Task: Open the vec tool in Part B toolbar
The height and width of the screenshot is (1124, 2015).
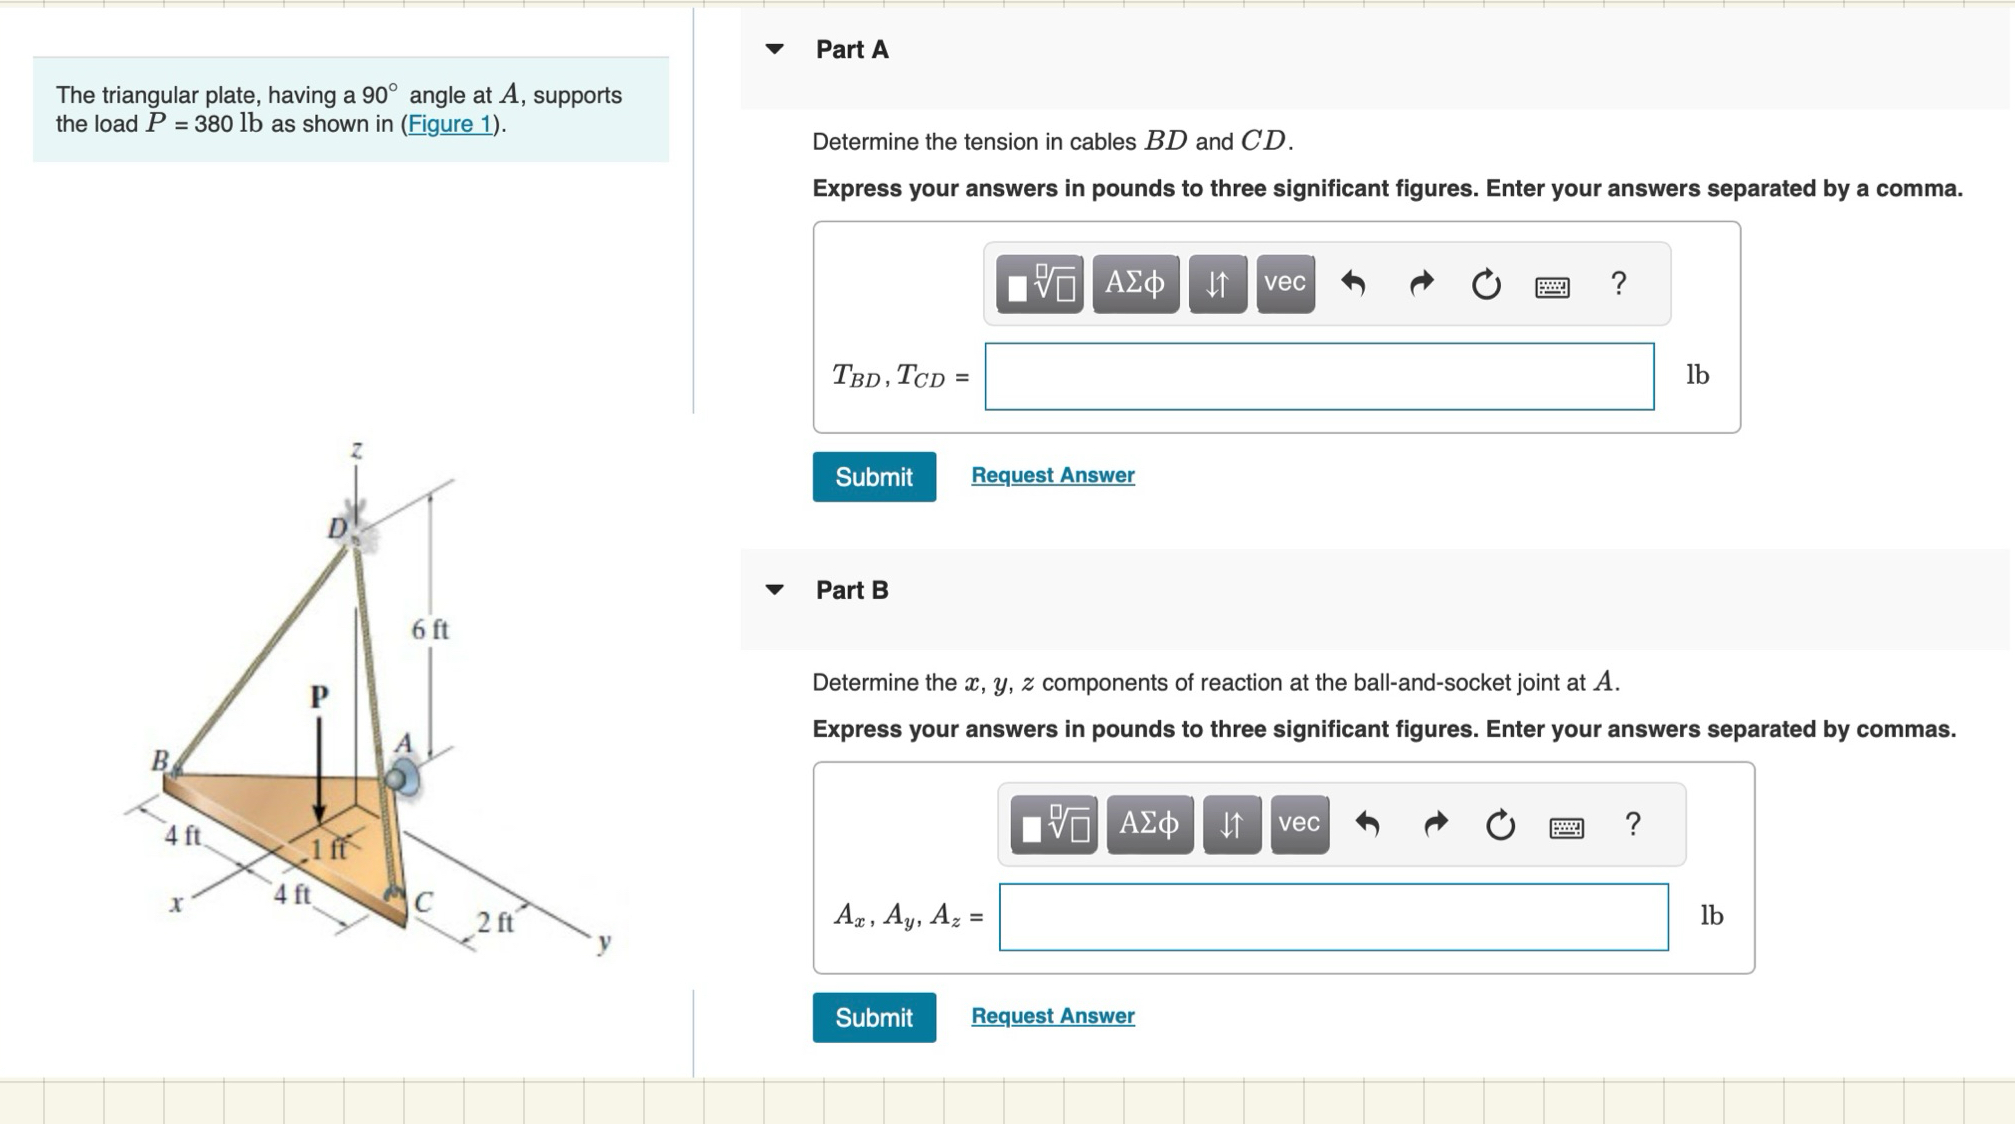Action: pos(1298,824)
